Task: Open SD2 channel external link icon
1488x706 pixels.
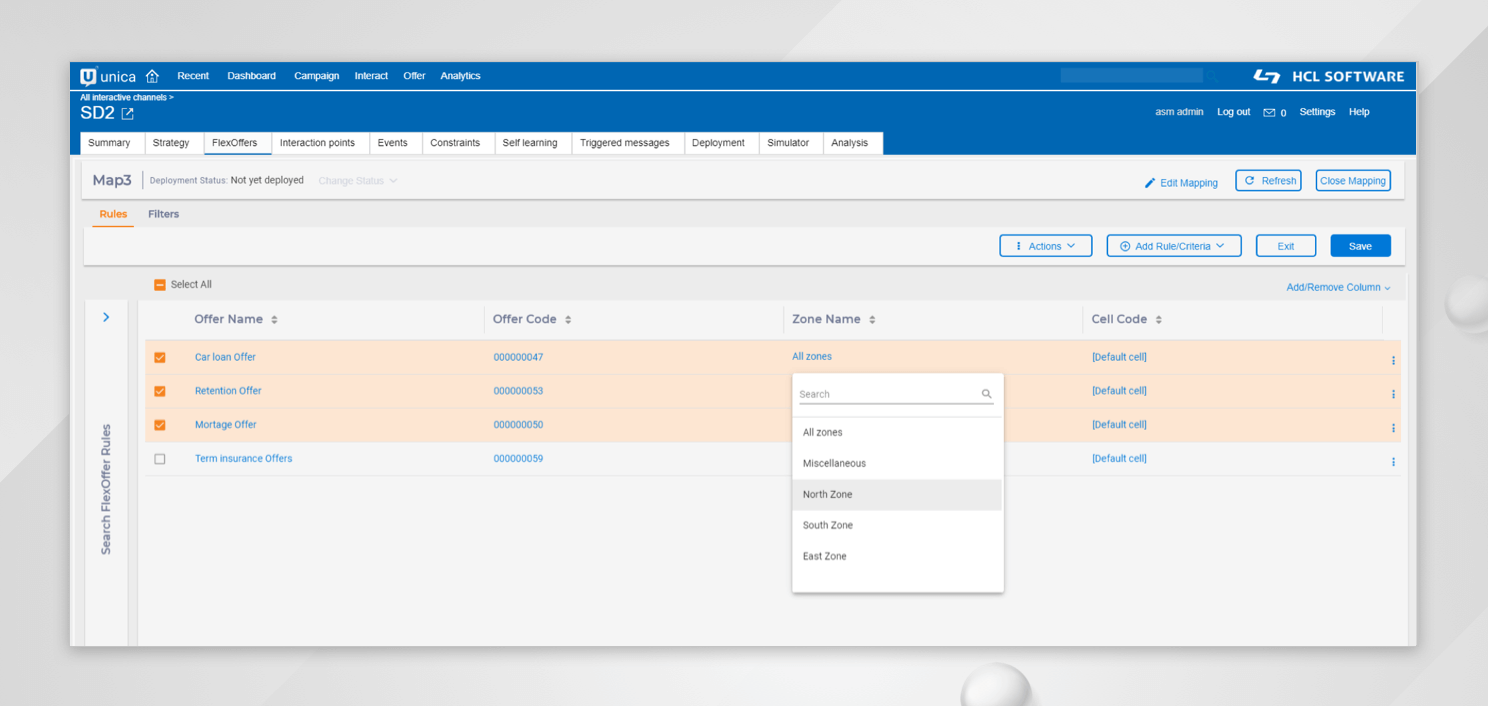Action: (127, 114)
